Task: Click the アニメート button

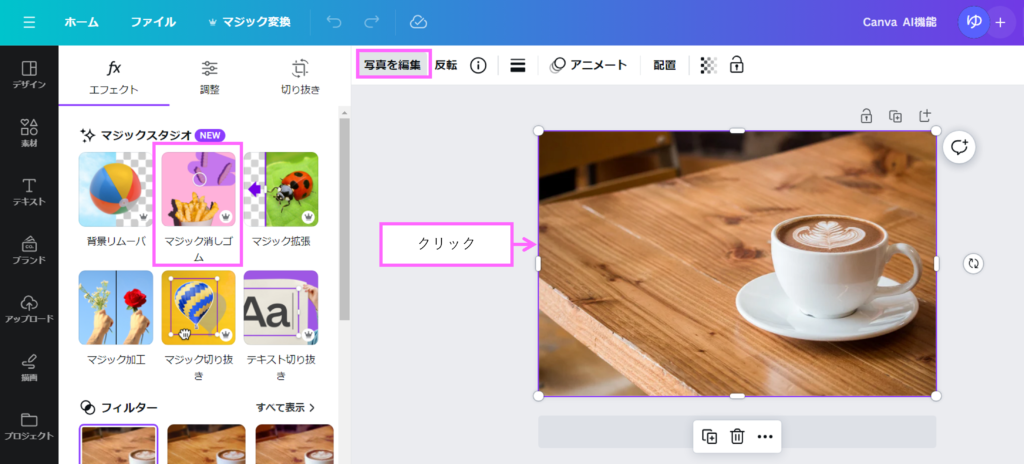Action: (x=589, y=65)
